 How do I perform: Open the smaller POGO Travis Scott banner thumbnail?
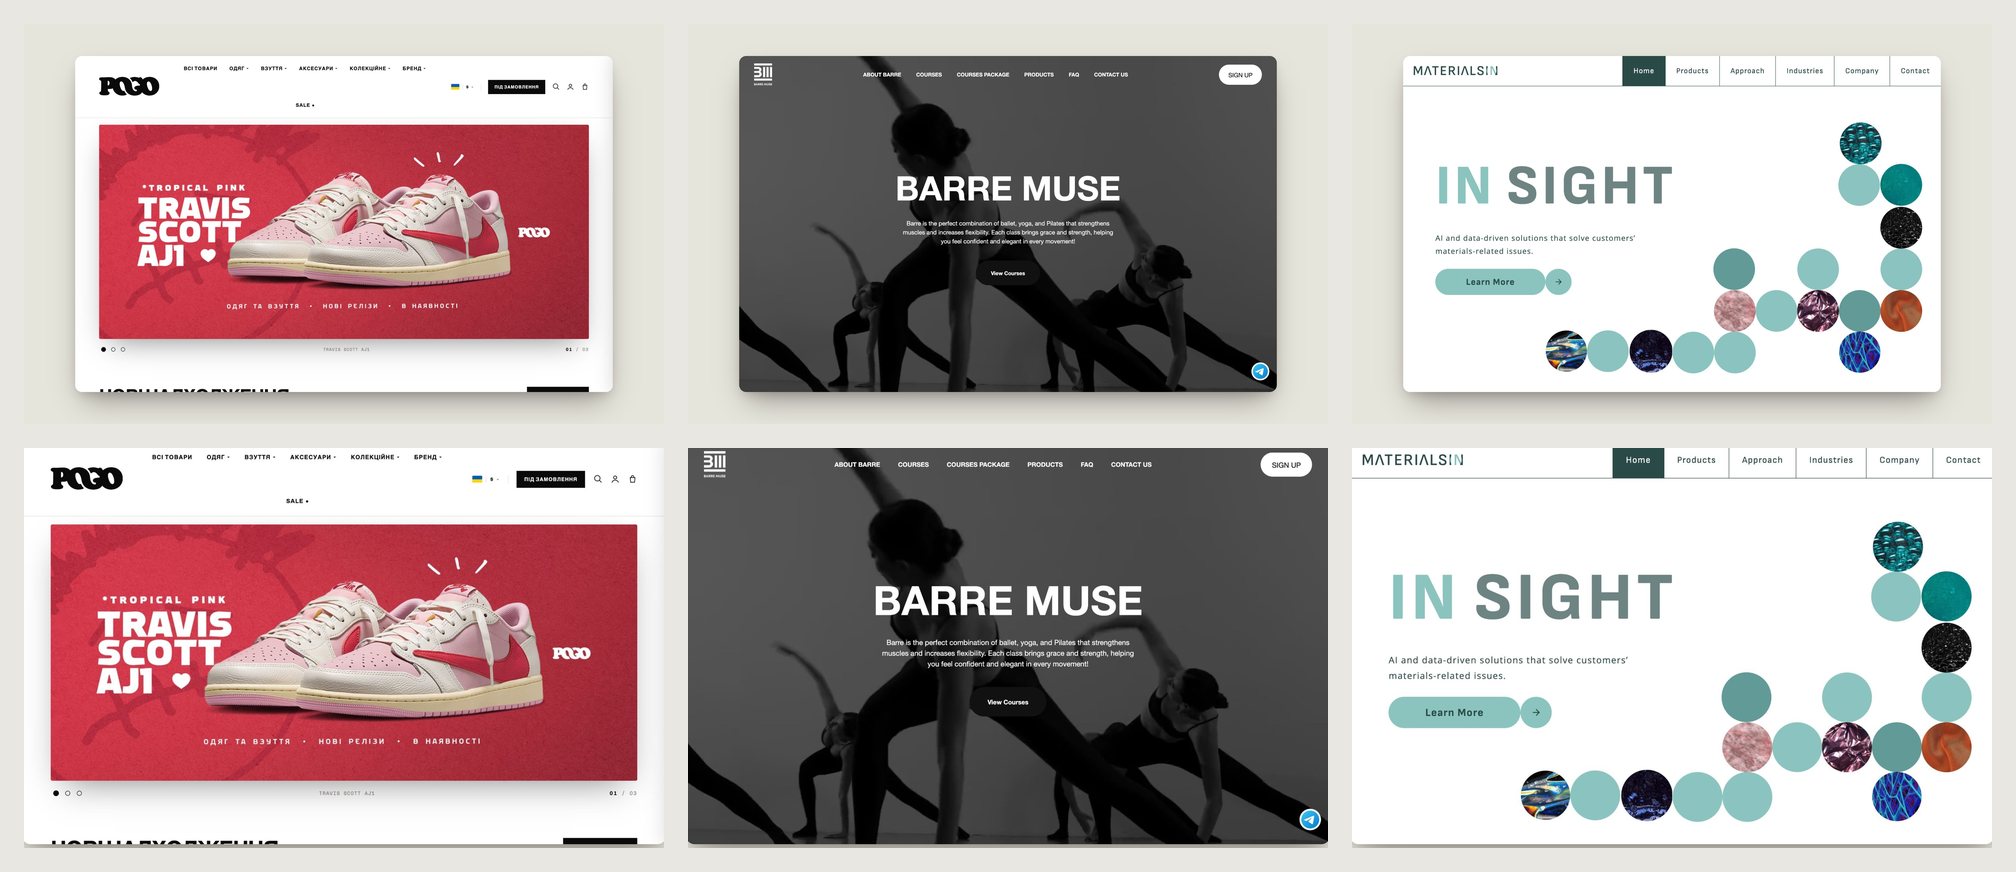click(344, 232)
